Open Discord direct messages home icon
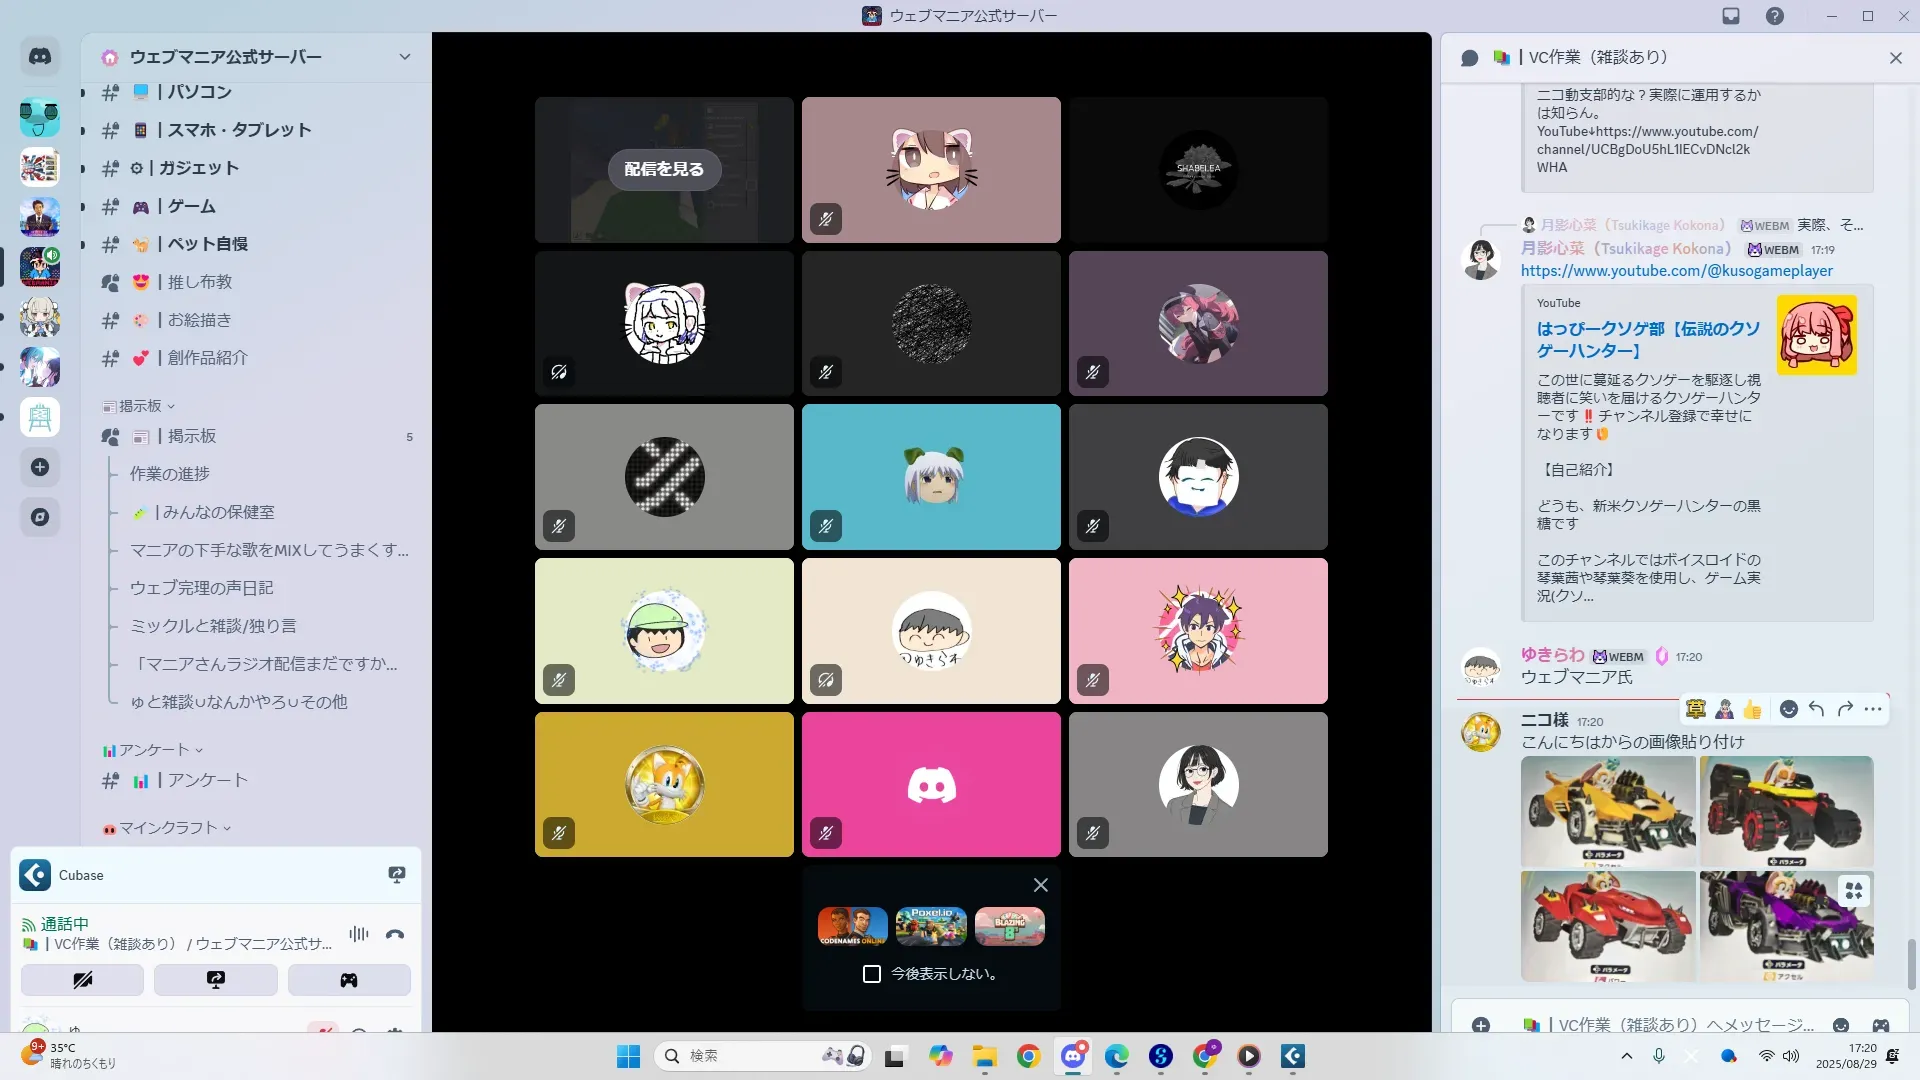The width and height of the screenshot is (1920, 1080). click(40, 57)
